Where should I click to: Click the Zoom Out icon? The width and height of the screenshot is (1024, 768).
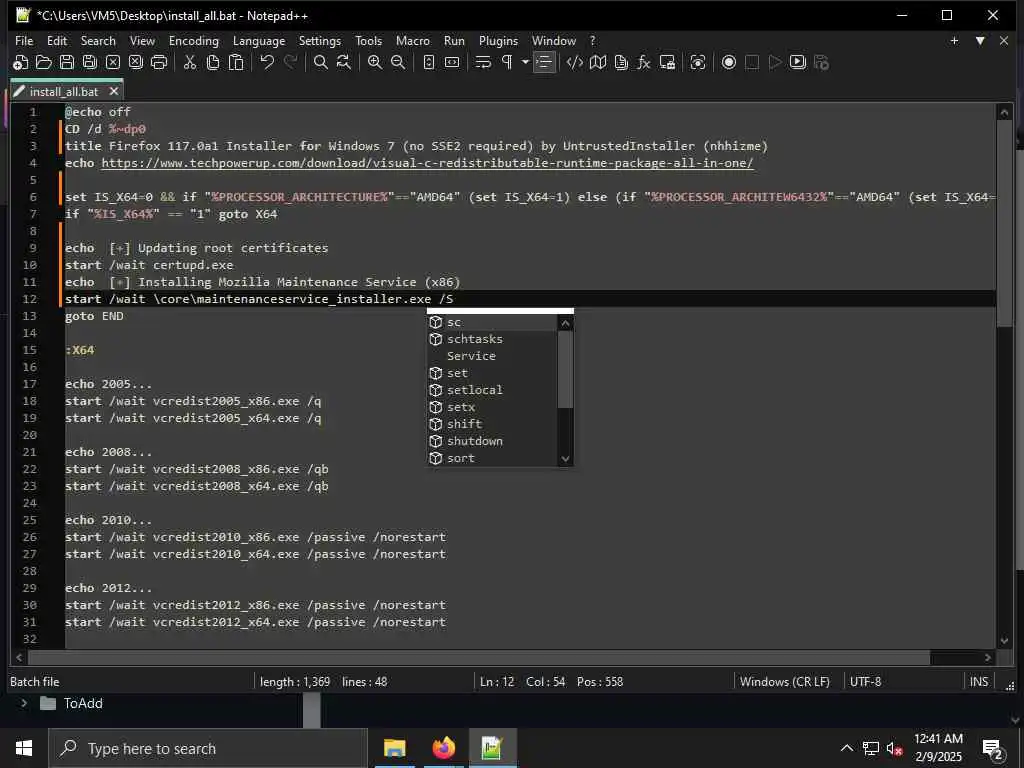pyautogui.click(x=398, y=63)
